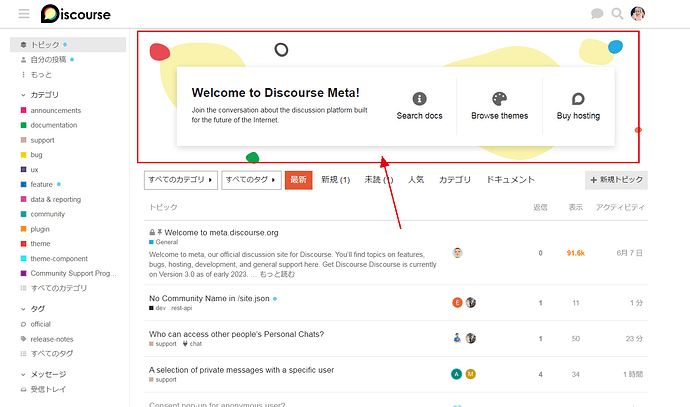This screenshot has width=690, height=407.
Task: Open the announcements category
Action: (55, 110)
